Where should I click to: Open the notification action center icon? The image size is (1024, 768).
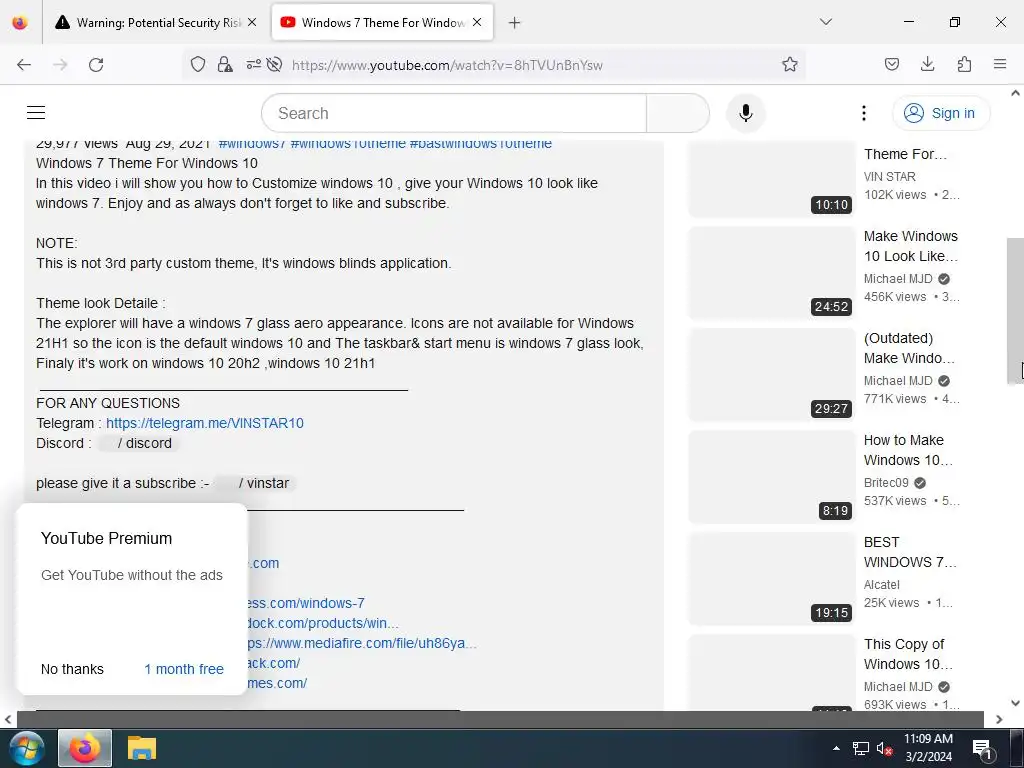(x=982, y=750)
